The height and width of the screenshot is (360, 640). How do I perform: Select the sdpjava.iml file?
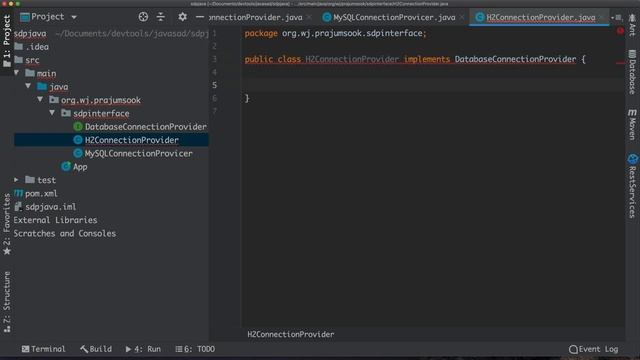[x=45, y=207]
